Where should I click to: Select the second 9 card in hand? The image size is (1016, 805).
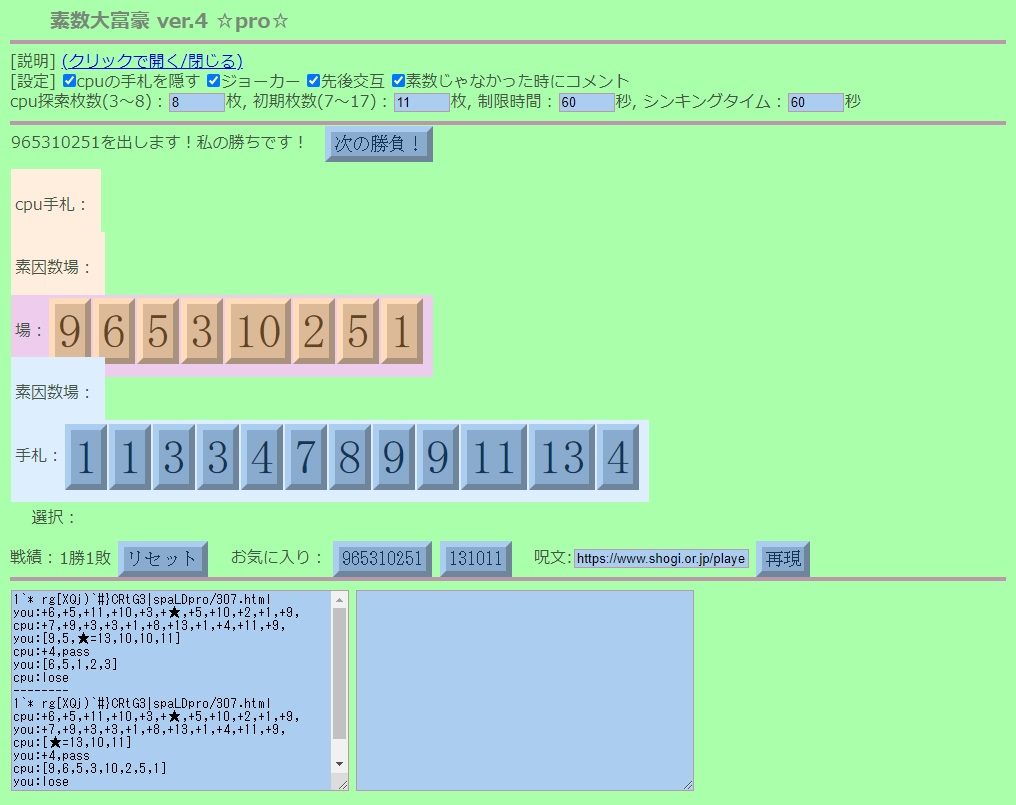437,457
